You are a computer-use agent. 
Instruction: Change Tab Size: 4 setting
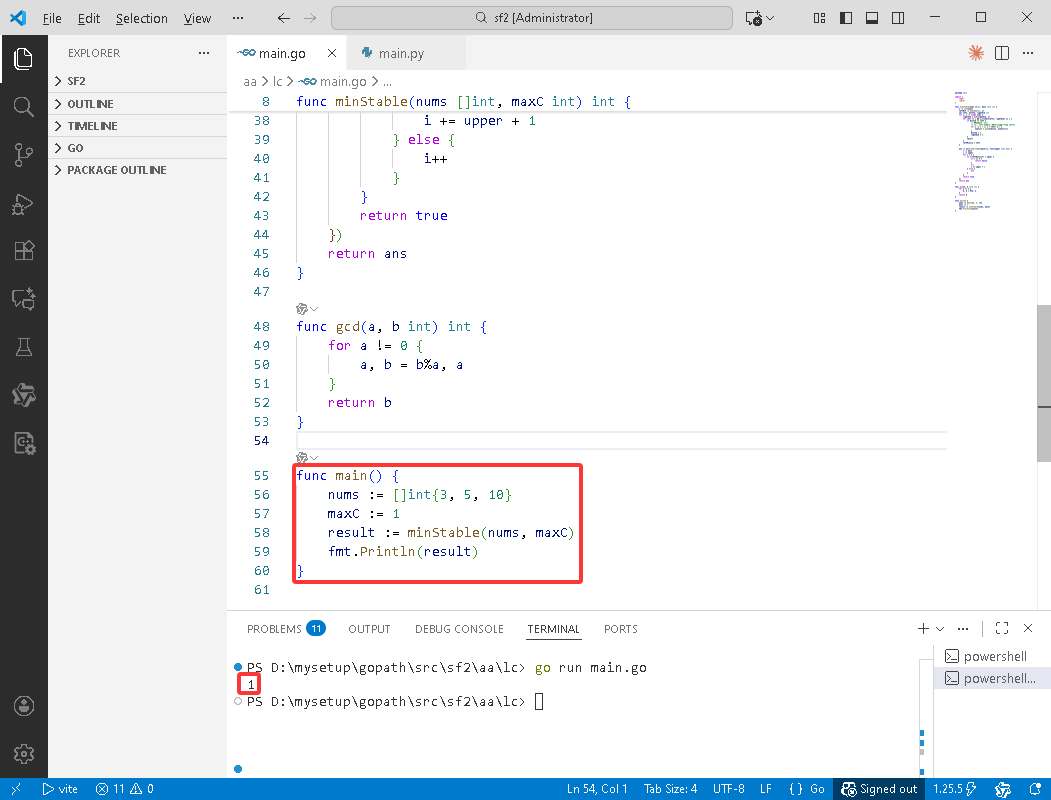[670, 789]
